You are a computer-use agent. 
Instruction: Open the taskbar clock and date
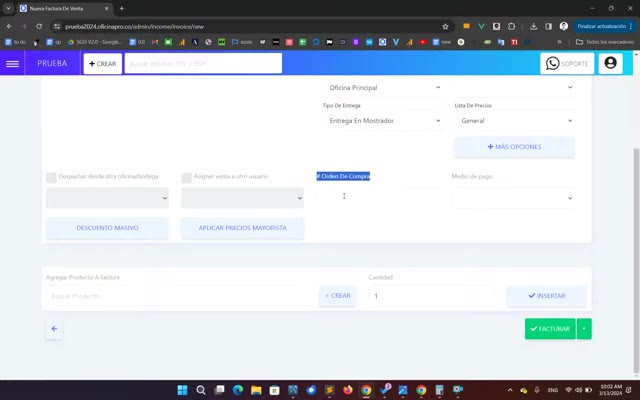[611, 390]
